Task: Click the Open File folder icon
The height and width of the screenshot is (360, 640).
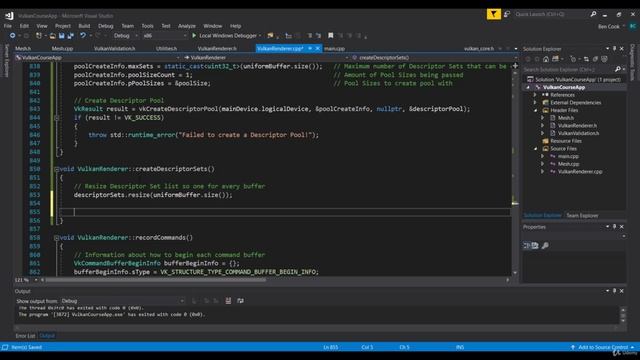Action: pyautogui.click(x=53, y=36)
